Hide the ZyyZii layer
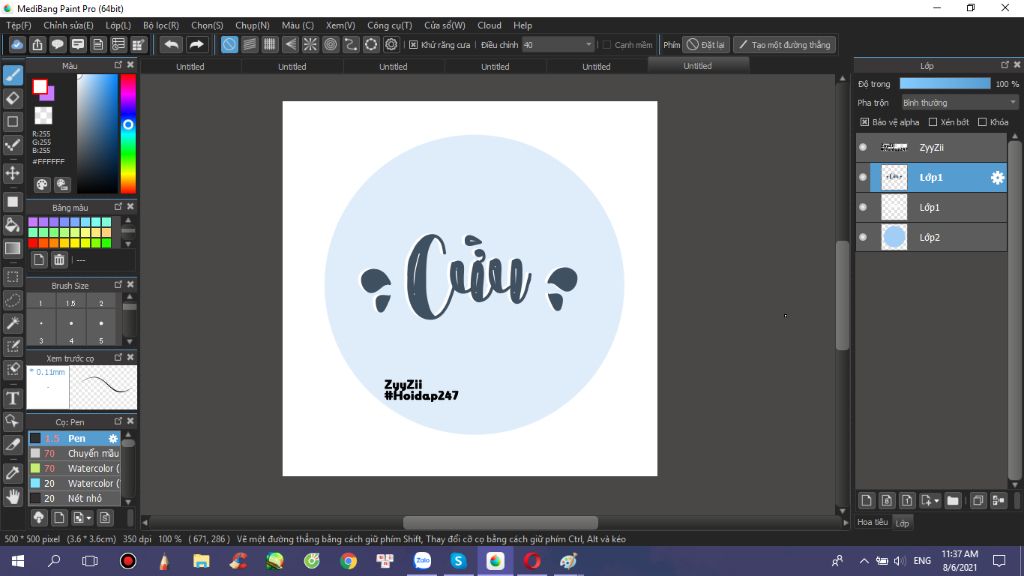The width and height of the screenshot is (1024, 576). coord(863,148)
